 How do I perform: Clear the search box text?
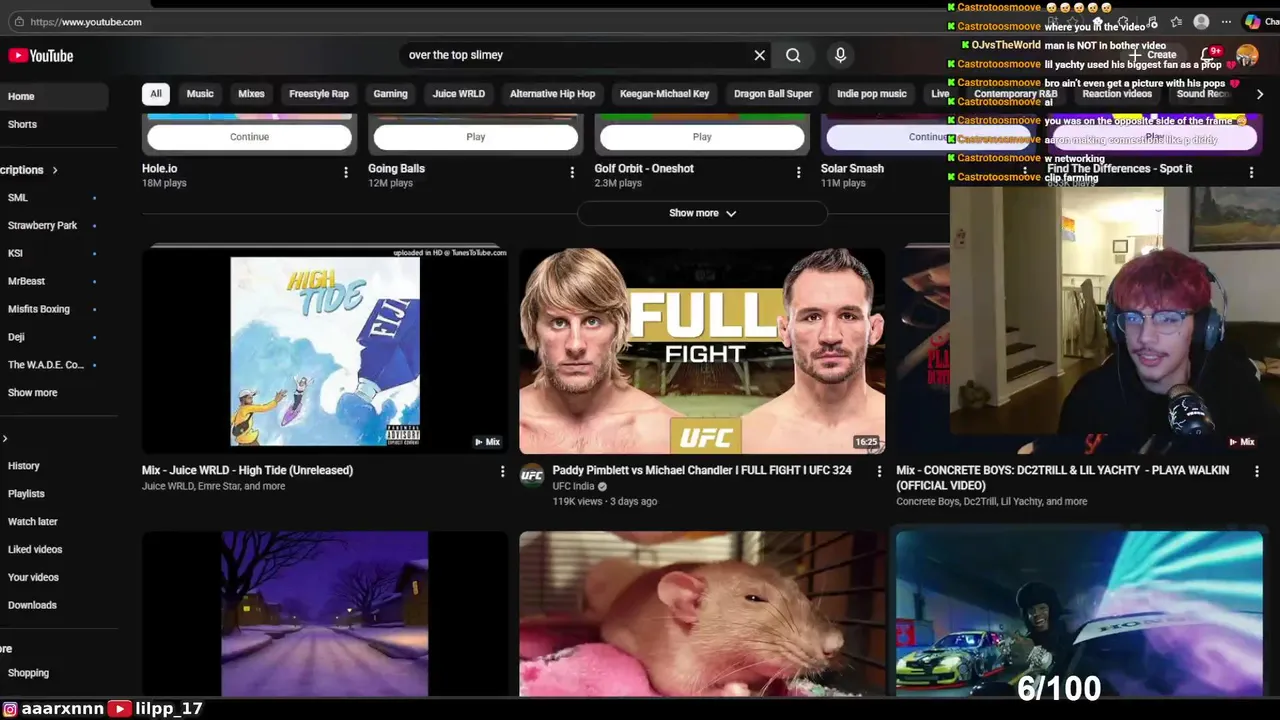tap(760, 56)
